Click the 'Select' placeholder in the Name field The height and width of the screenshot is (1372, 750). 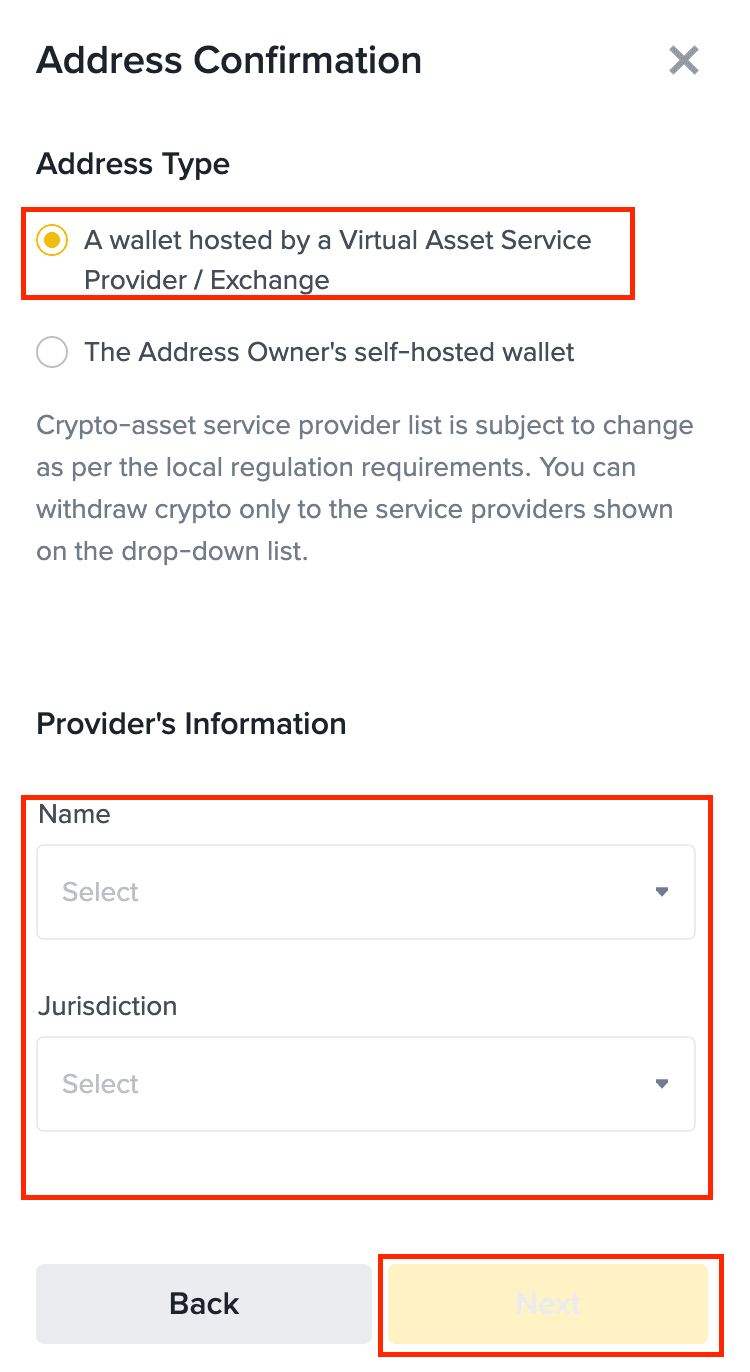[100, 892]
